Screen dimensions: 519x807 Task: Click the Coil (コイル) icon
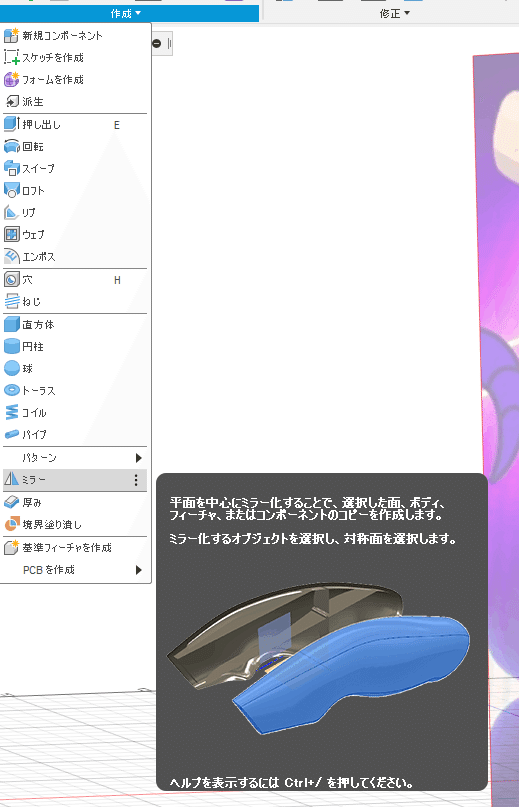tap(11, 412)
